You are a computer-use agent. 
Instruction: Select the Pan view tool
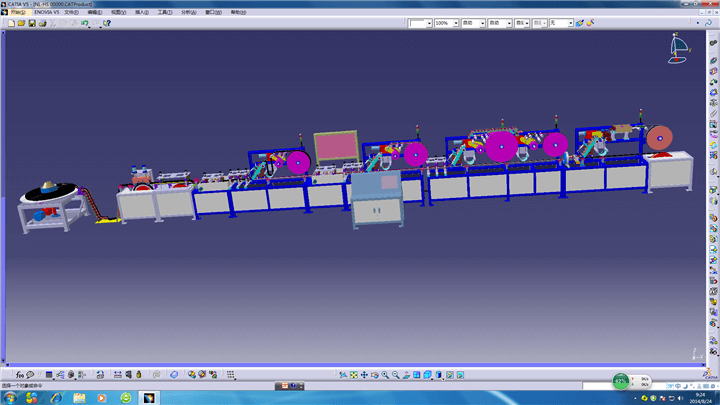[x=364, y=374]
